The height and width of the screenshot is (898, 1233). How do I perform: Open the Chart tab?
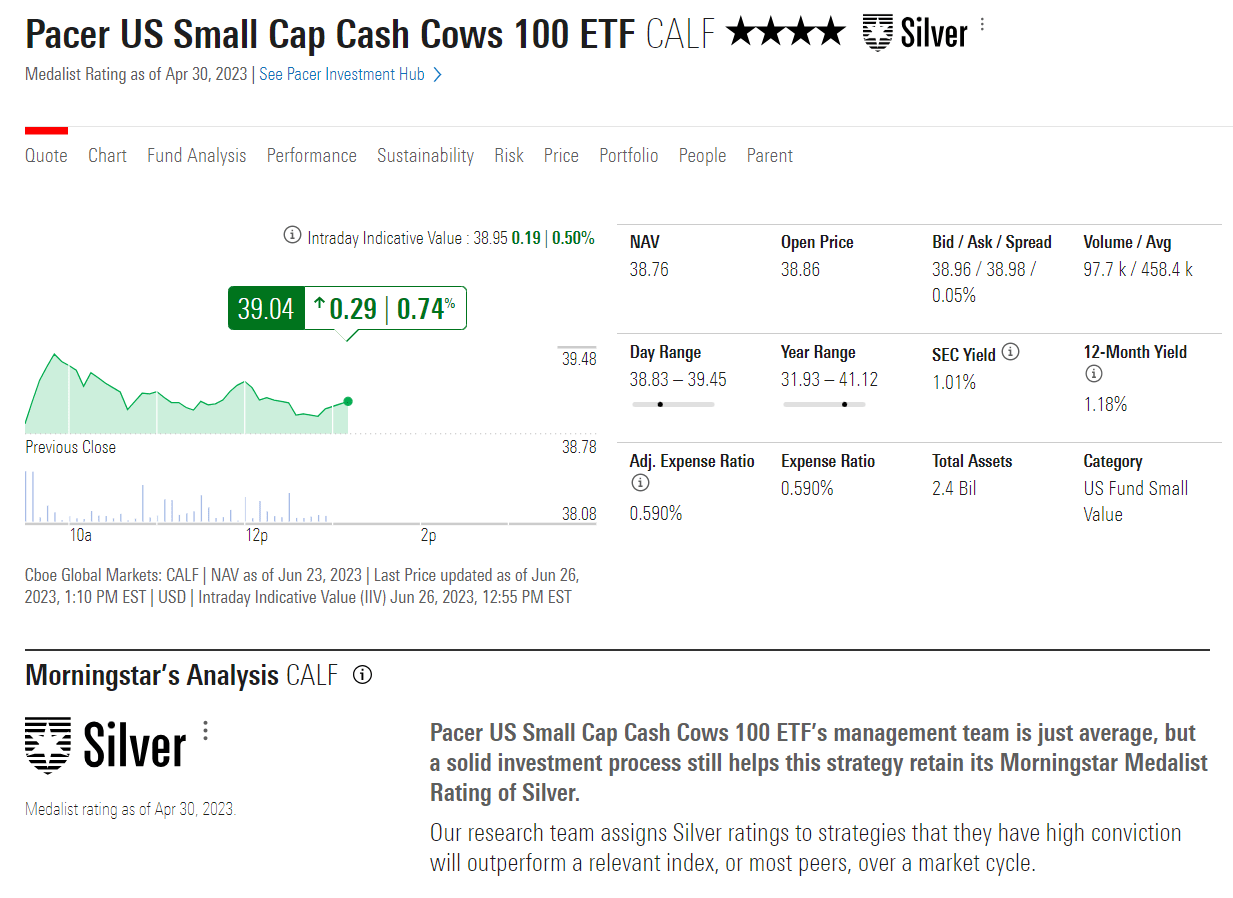[107, 155]
